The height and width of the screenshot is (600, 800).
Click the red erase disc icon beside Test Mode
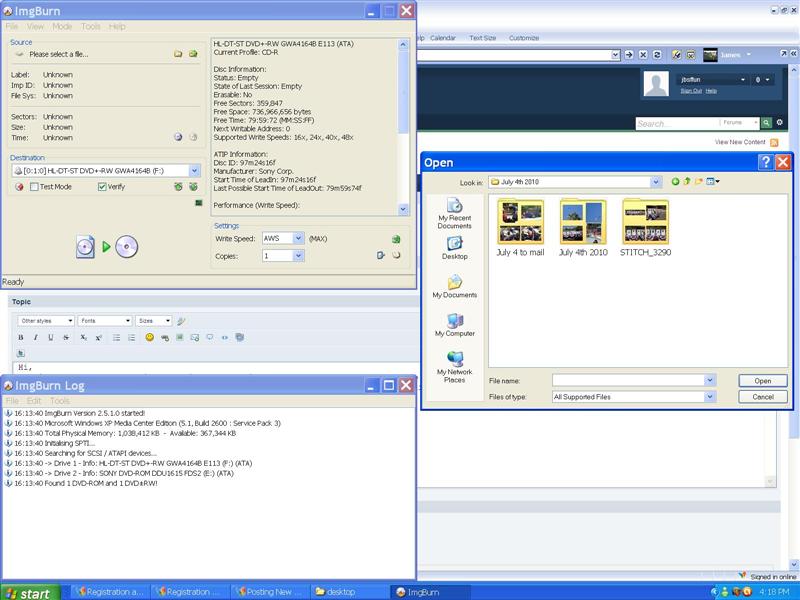[19, 187]
